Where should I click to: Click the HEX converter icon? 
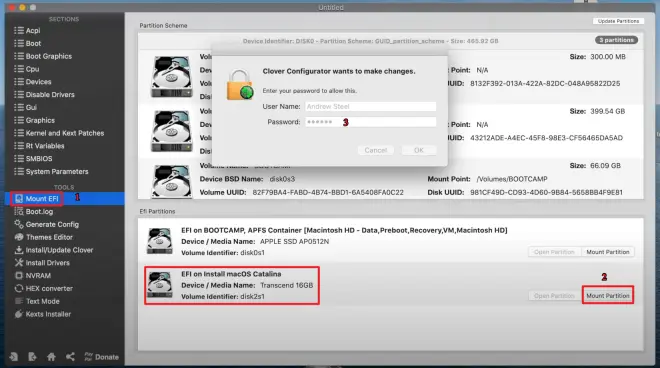point(19,288)
